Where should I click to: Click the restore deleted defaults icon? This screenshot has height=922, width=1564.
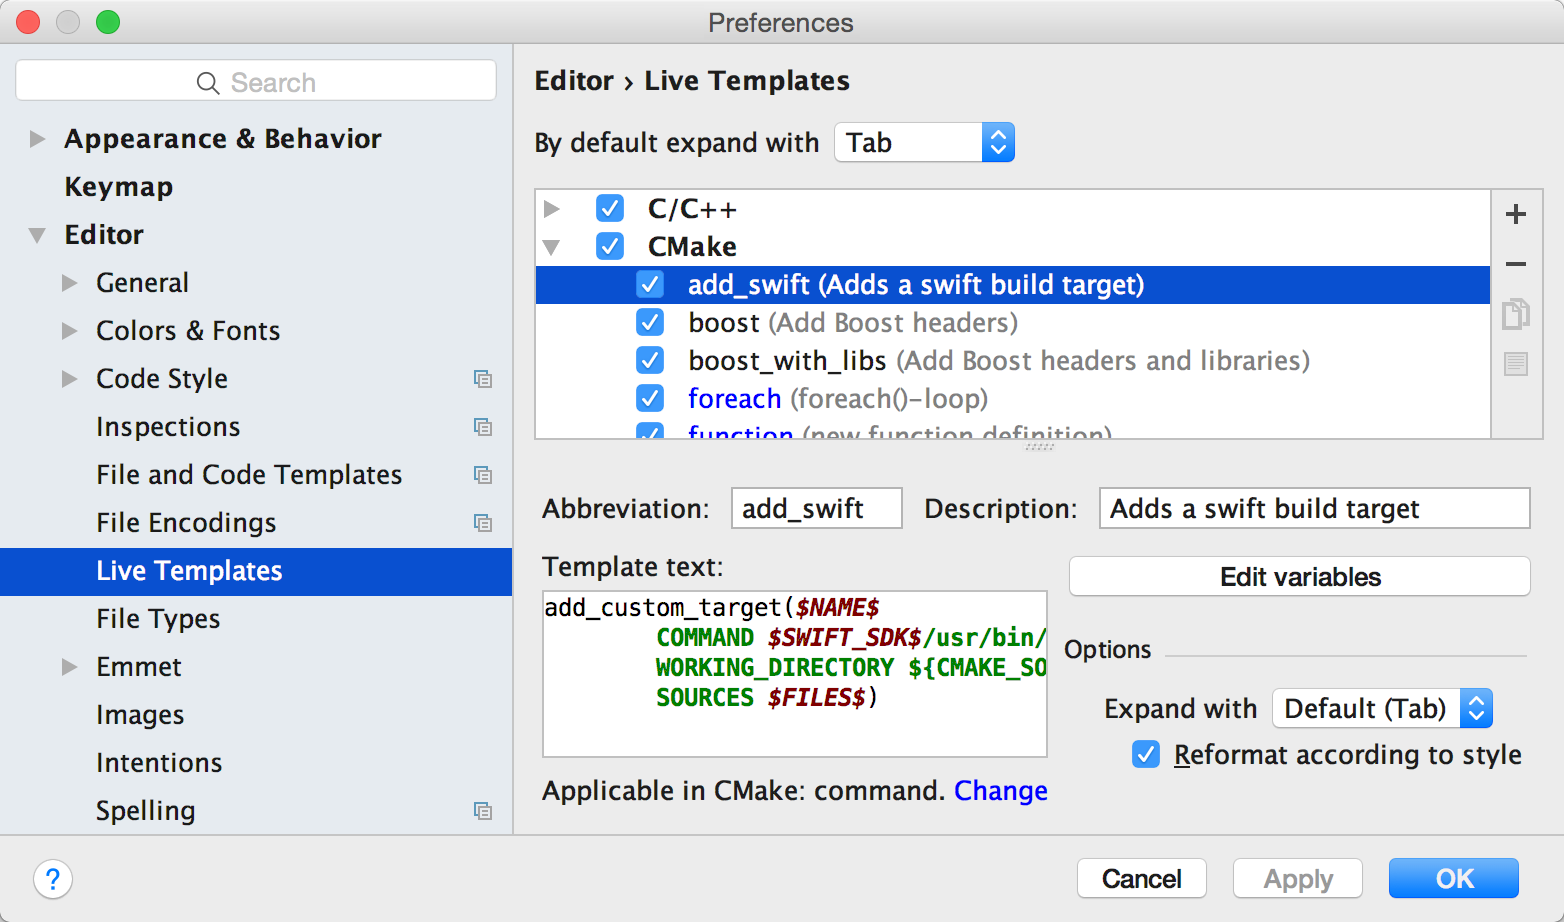tap(1516, 364)
